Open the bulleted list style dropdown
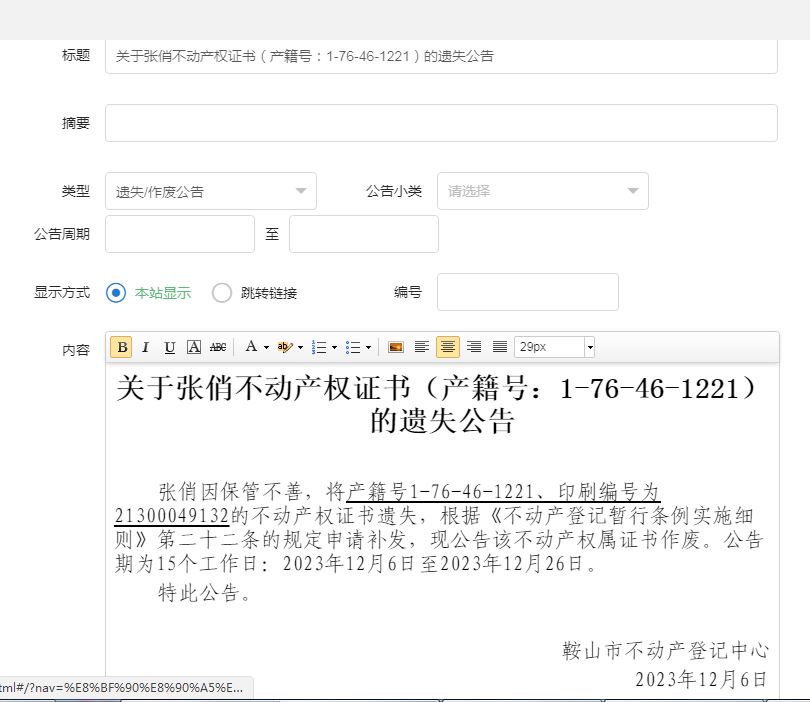Screen dimensions: 810x702 click(368, 347)
